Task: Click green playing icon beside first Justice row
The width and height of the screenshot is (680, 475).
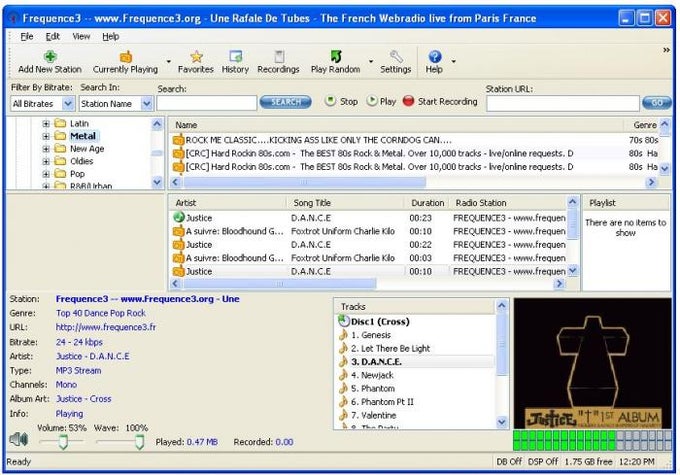Action: (178, 217)
